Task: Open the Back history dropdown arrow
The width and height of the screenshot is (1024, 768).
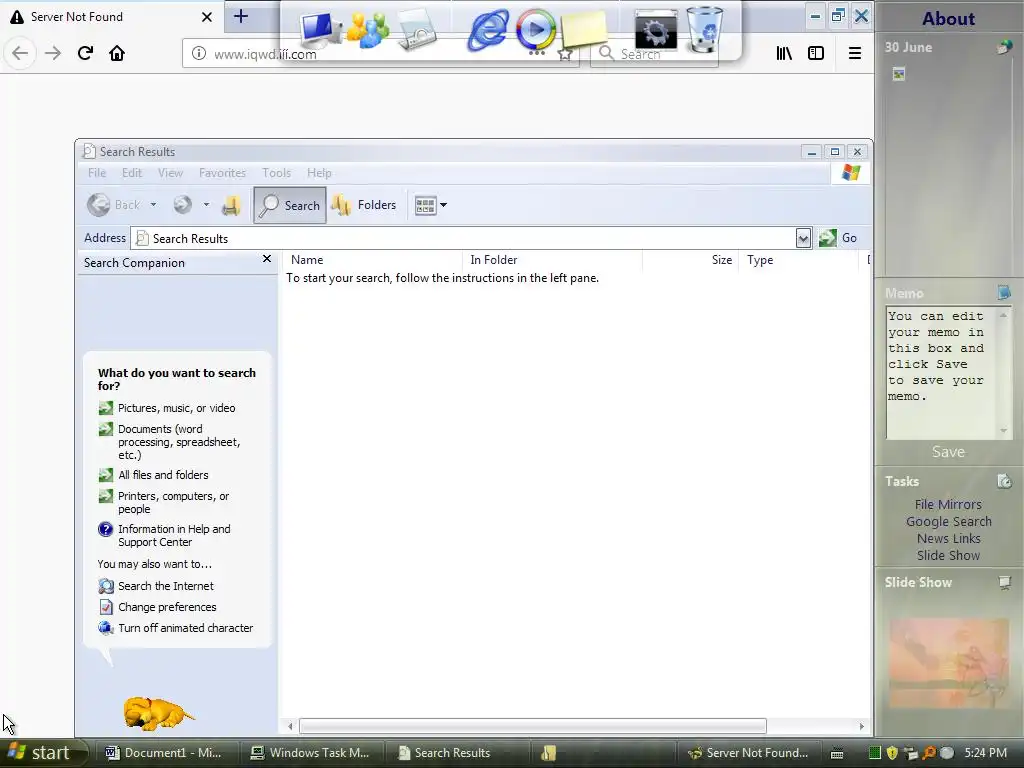Action: tap(153, 205)
